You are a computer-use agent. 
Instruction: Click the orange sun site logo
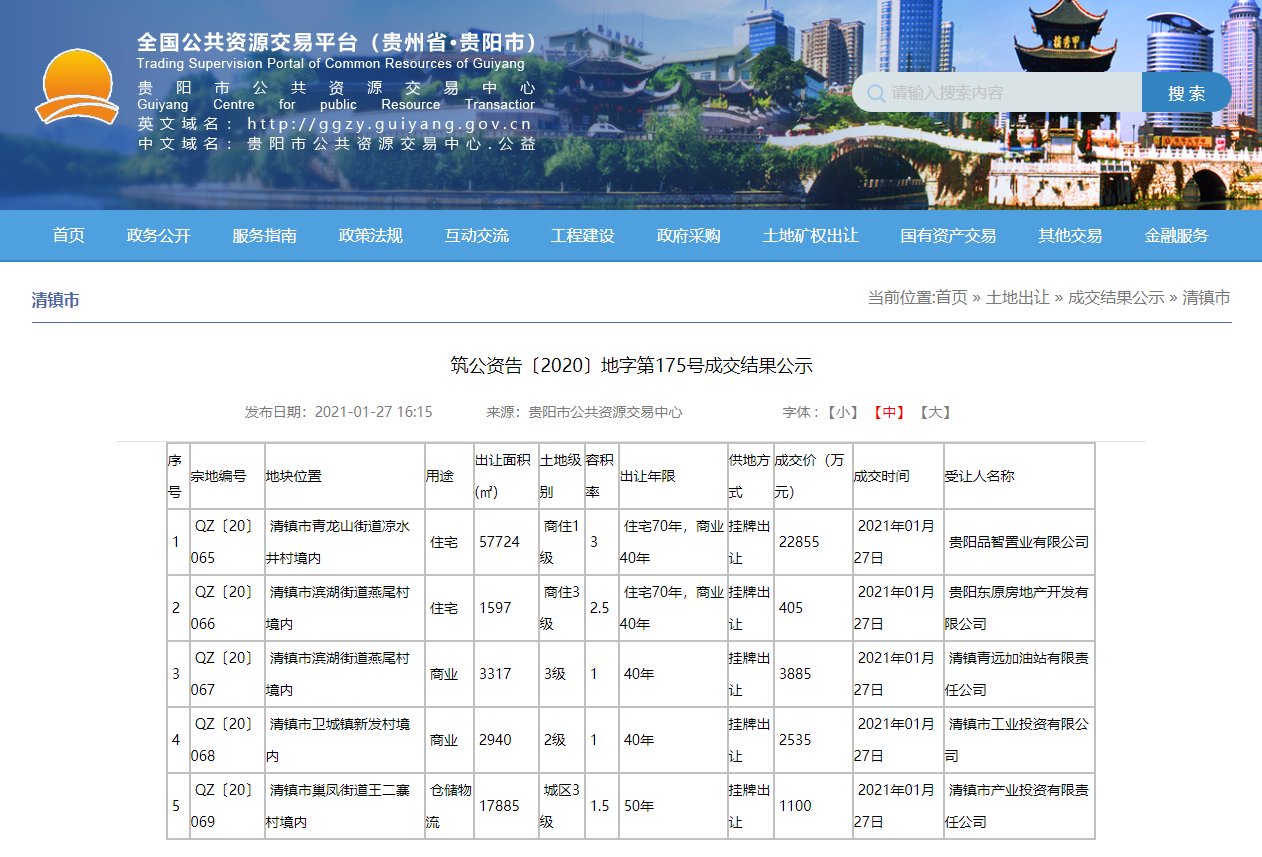[77, 86]
